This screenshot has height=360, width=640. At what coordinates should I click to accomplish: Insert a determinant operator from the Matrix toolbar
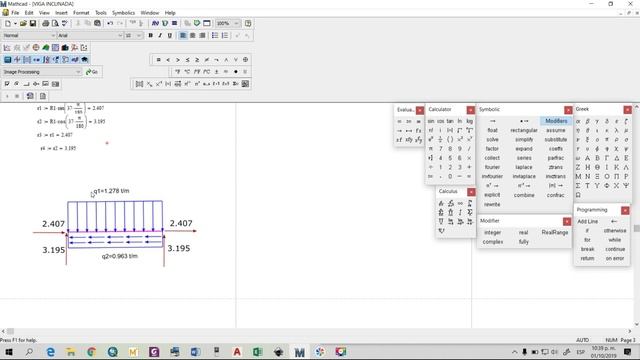click(168, 84)
